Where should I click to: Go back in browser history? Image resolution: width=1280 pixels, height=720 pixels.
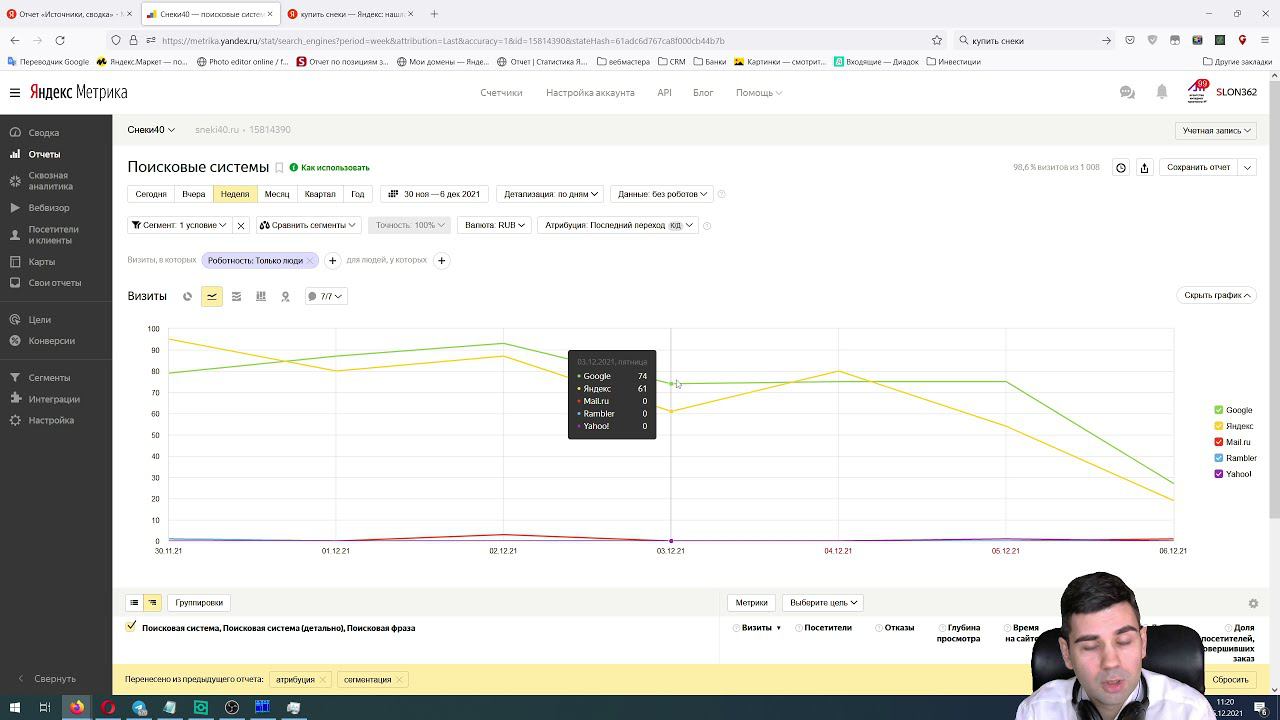pyautogui.click(x=15, y=40)
